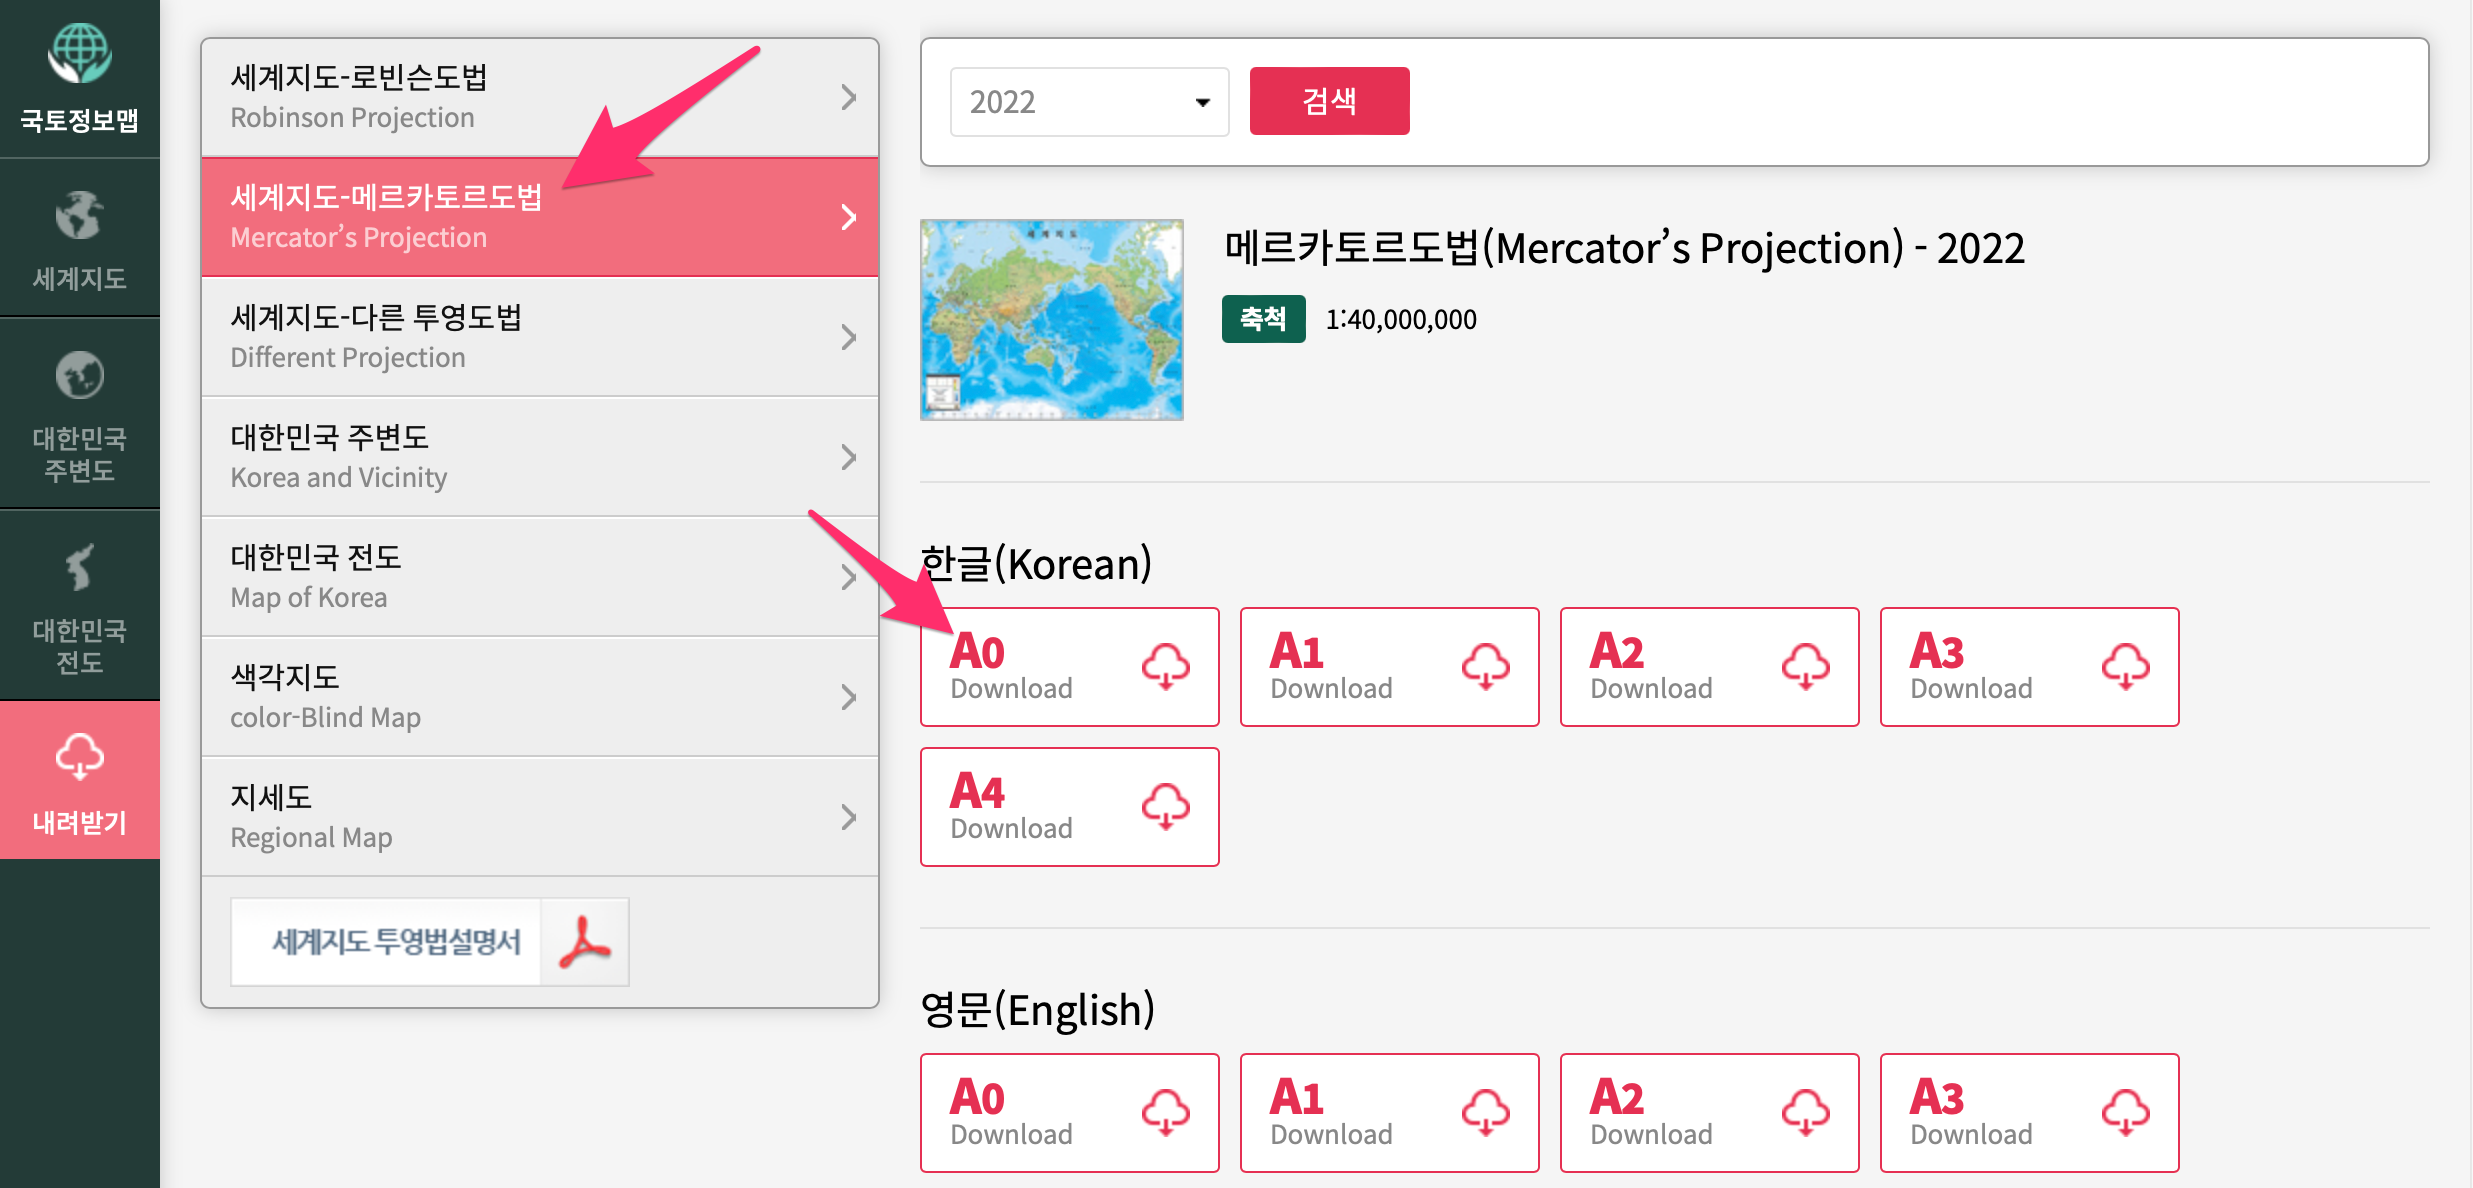2473x1188 pixels.
Task: Open the 2022 year dropdown
Action: point(1089,102)
